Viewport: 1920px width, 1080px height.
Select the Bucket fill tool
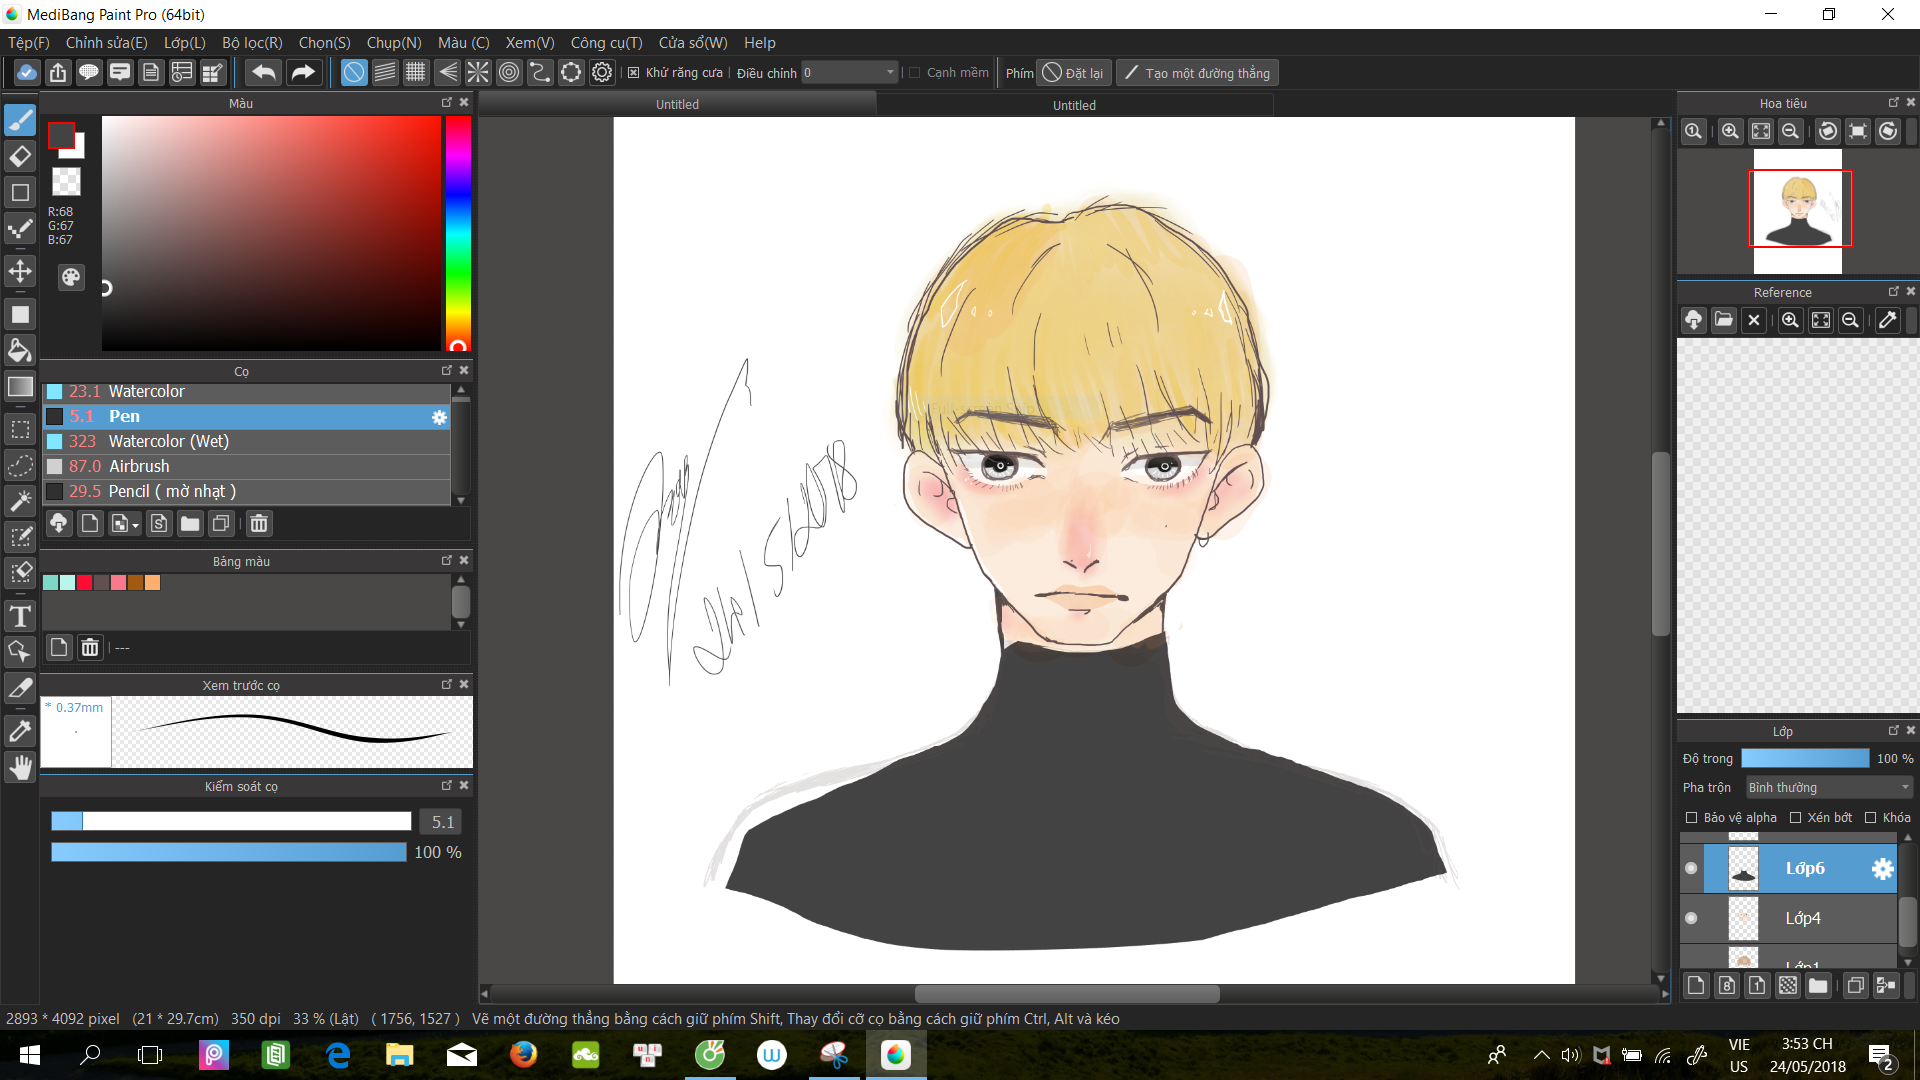[x=20, y=349]
